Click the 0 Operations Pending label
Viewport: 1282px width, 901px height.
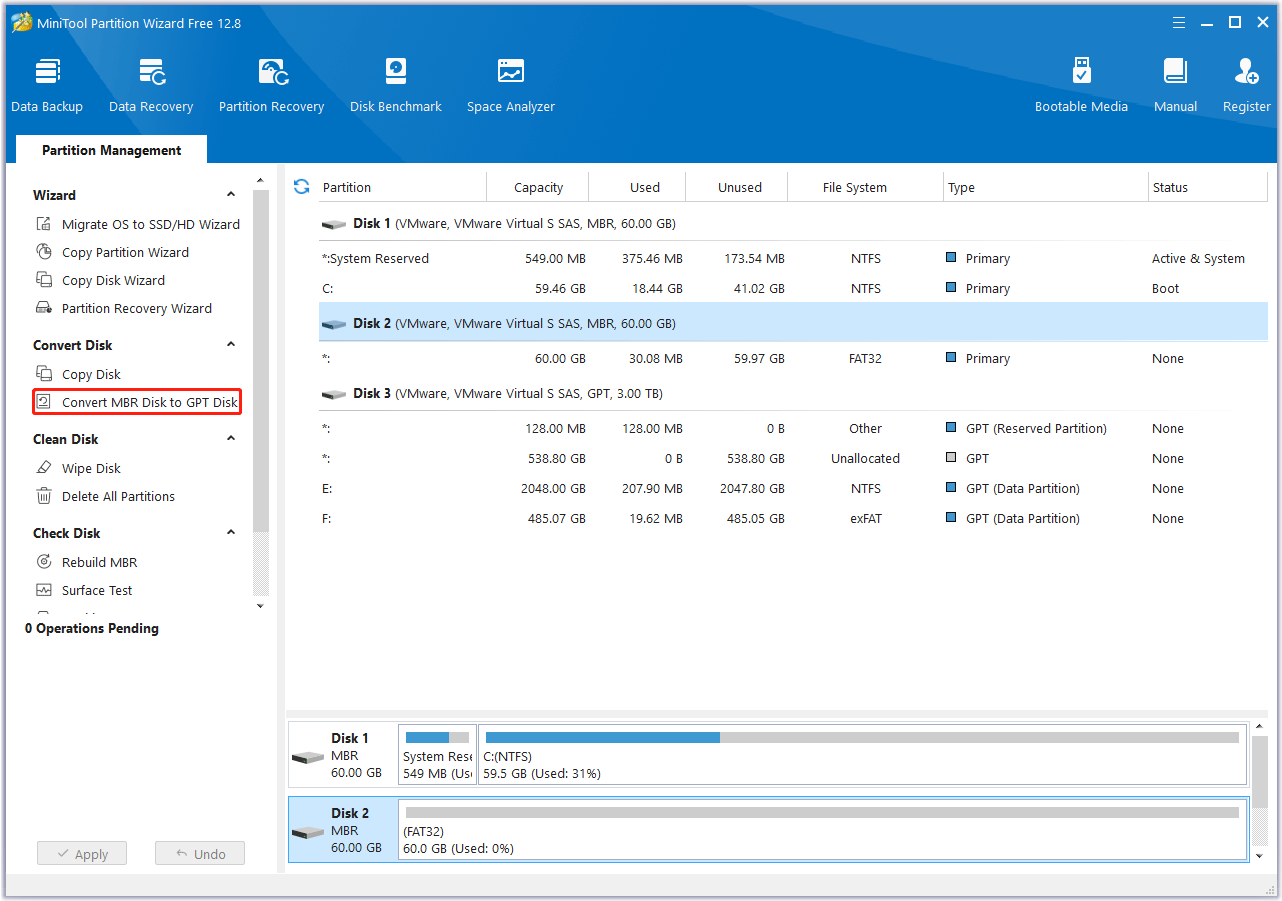(92, 628)
